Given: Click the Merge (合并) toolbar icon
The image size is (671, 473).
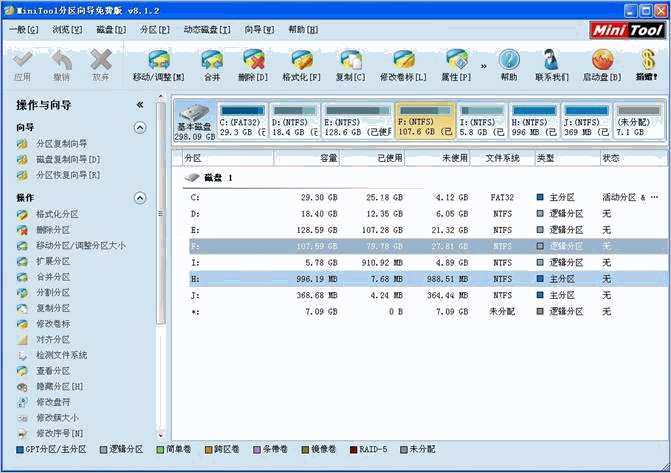Looking at the screenshot, I should [212, 60].
